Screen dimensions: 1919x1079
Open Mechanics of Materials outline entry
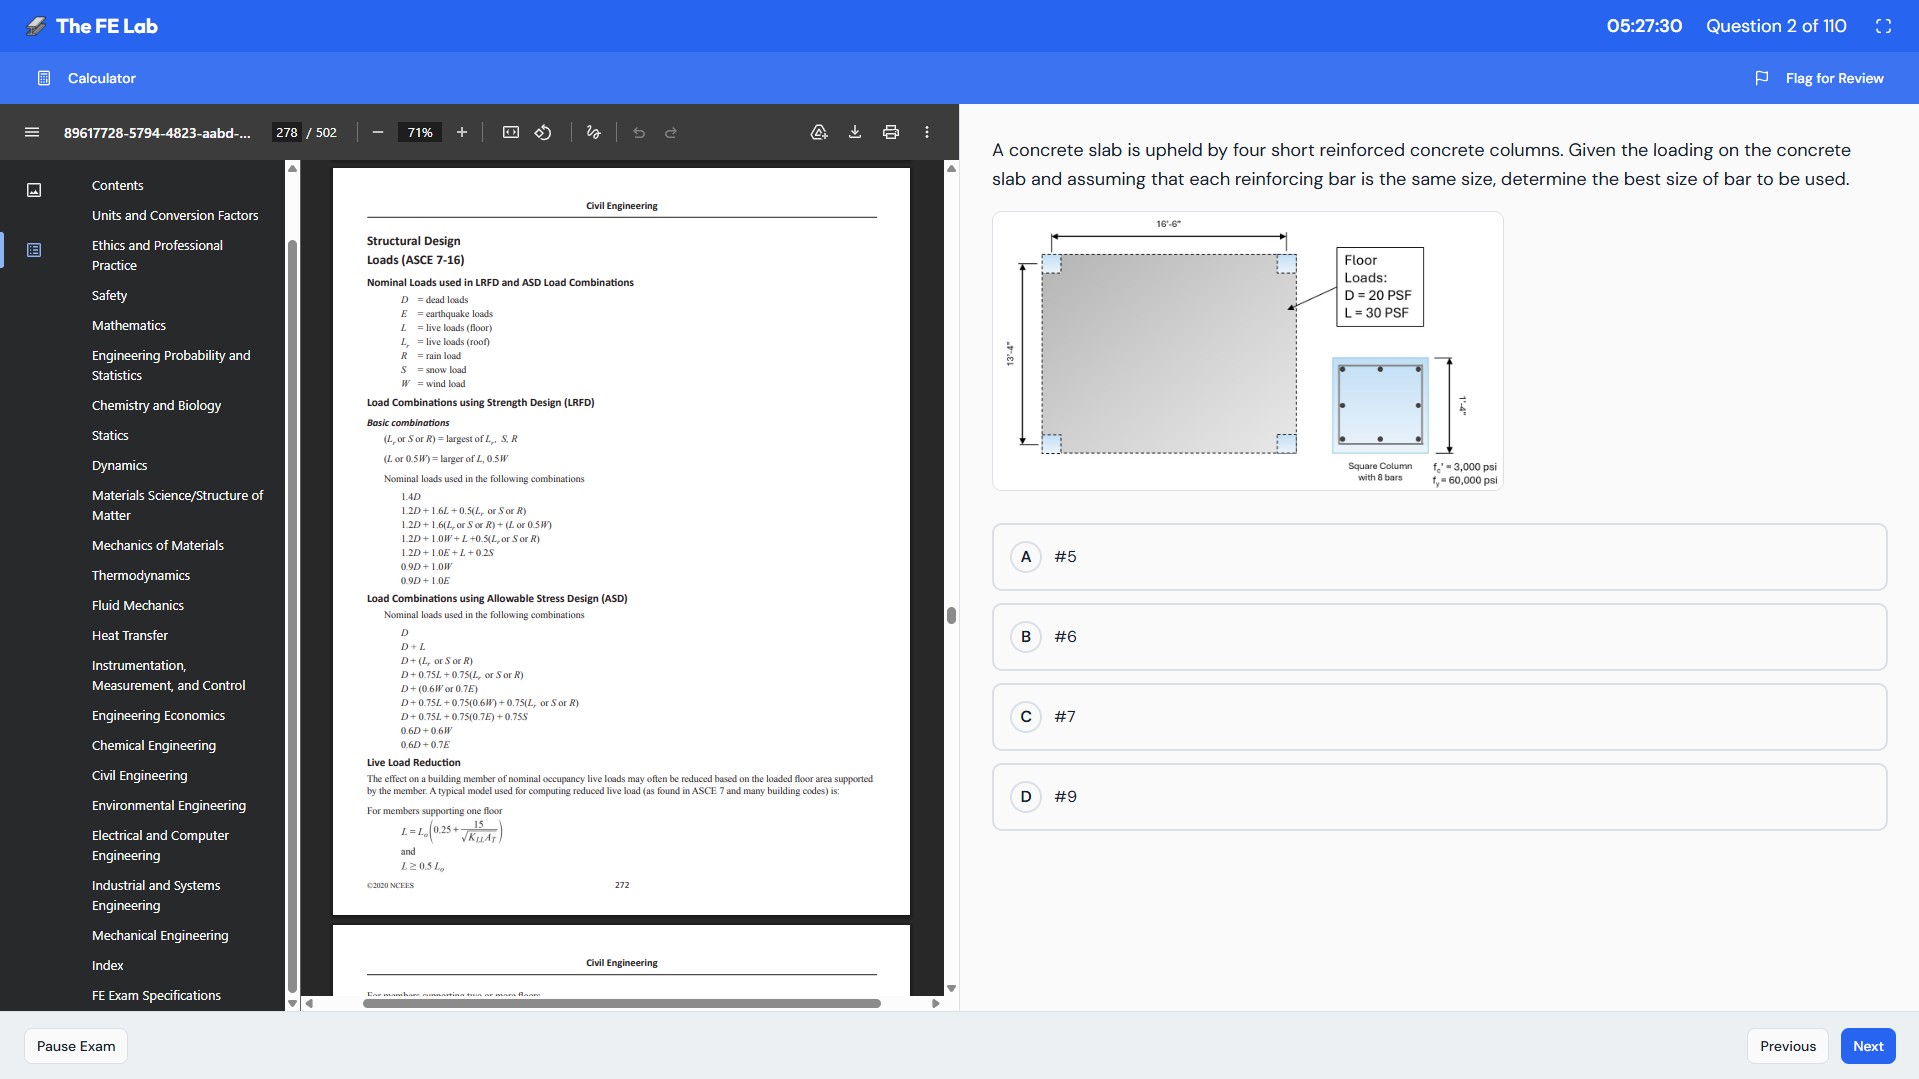[158, 545]
